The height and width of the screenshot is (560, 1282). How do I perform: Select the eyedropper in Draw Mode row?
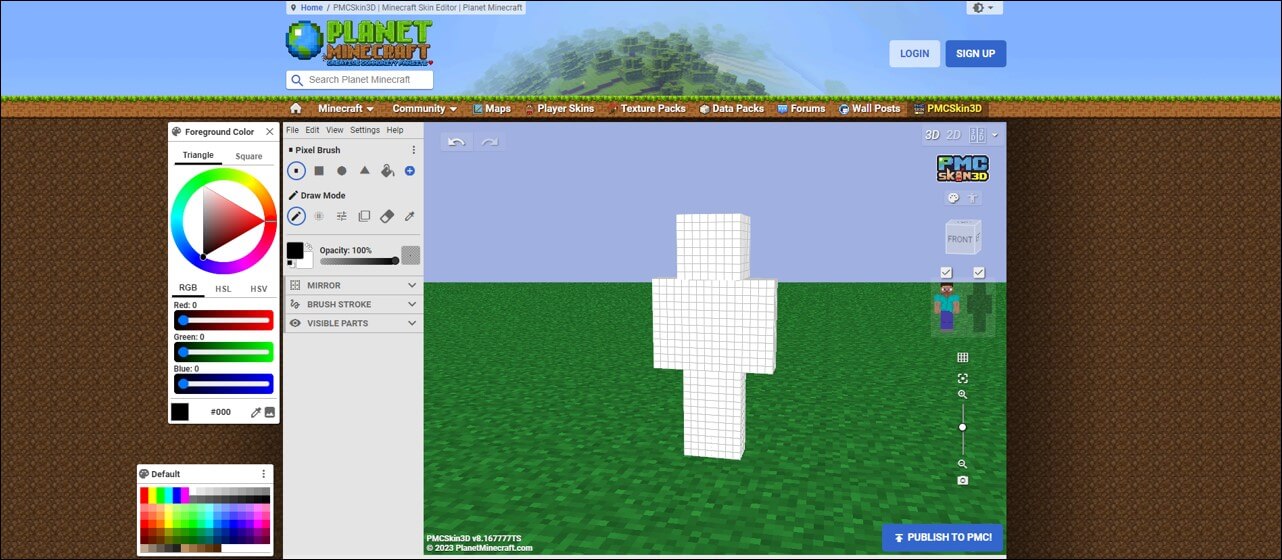pos(410,216)
